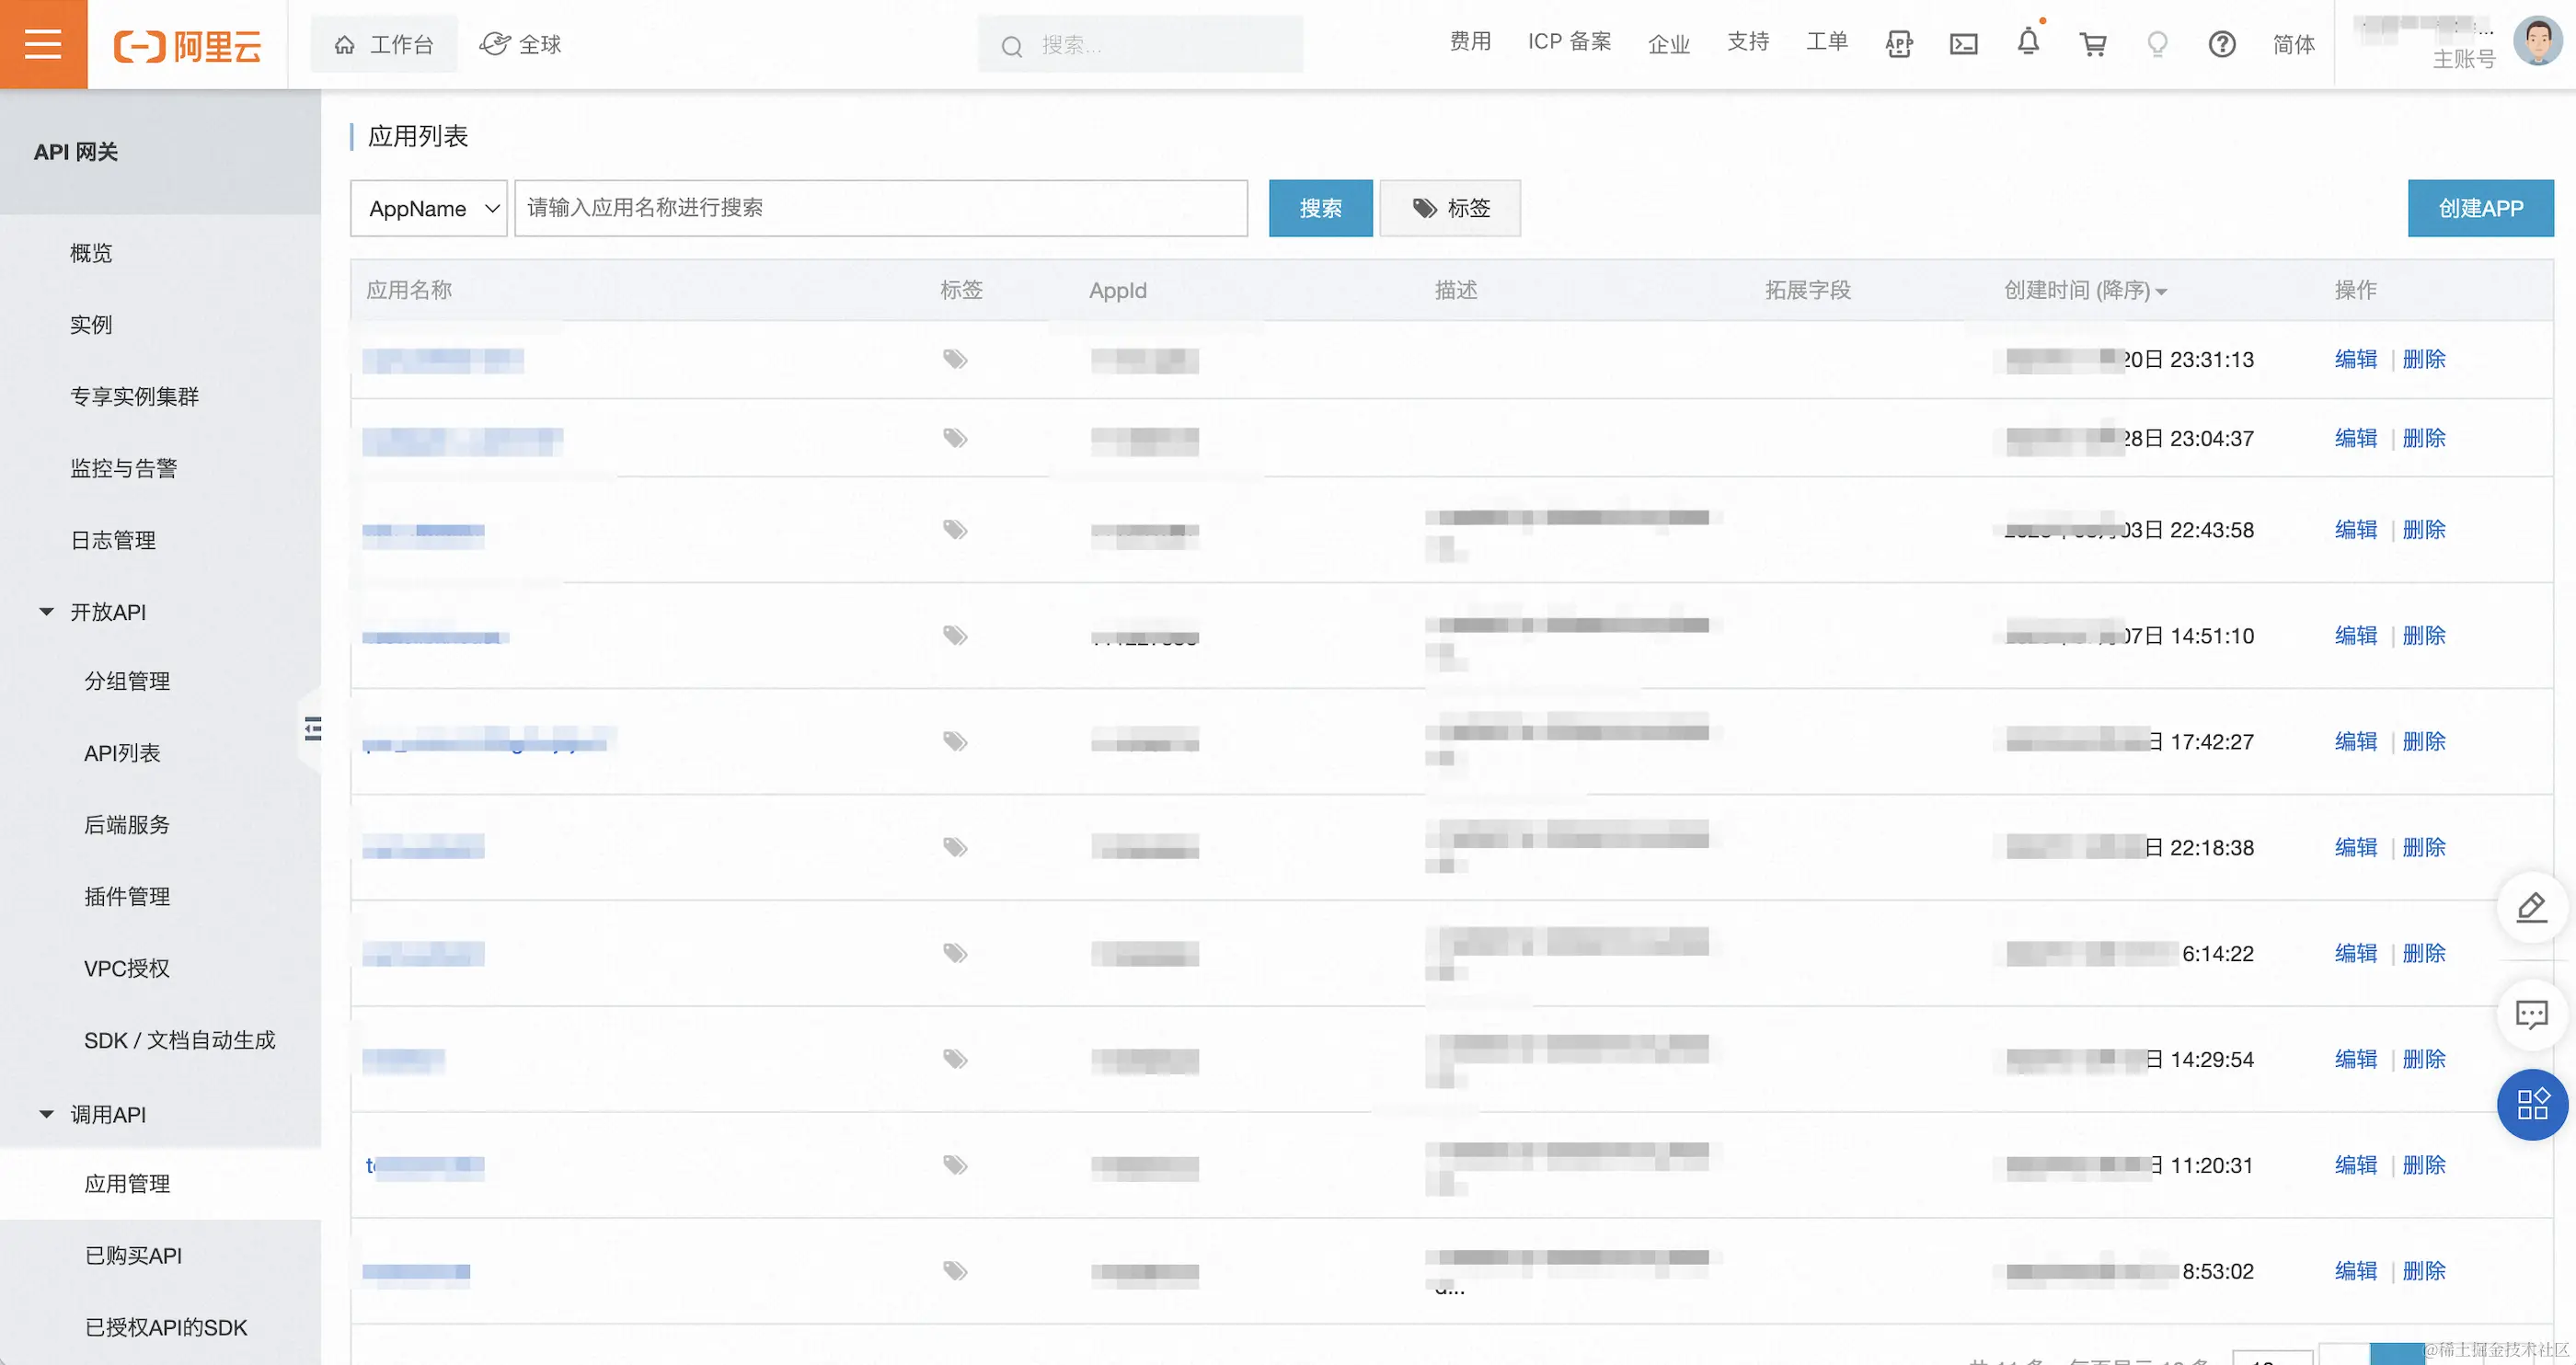
Task: Click tag icon in row created 17:42:27
Action: (955, 741)
